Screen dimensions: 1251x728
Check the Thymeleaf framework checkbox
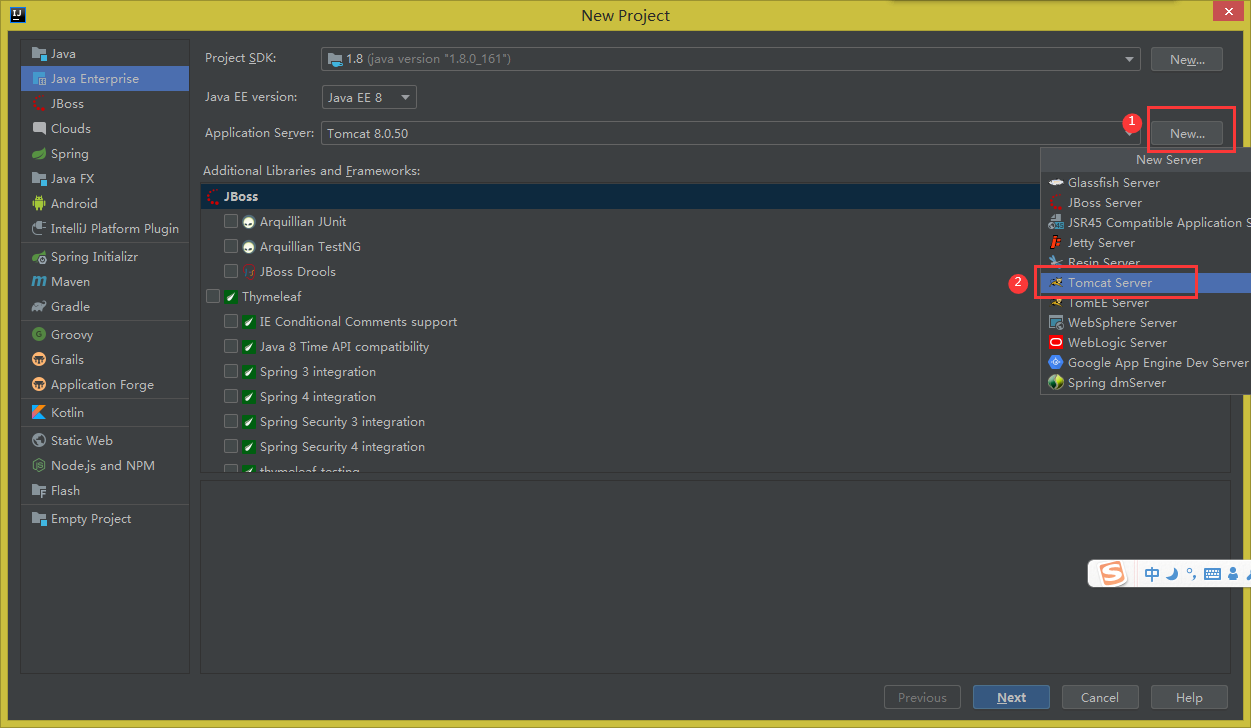[x=213, y=297]
